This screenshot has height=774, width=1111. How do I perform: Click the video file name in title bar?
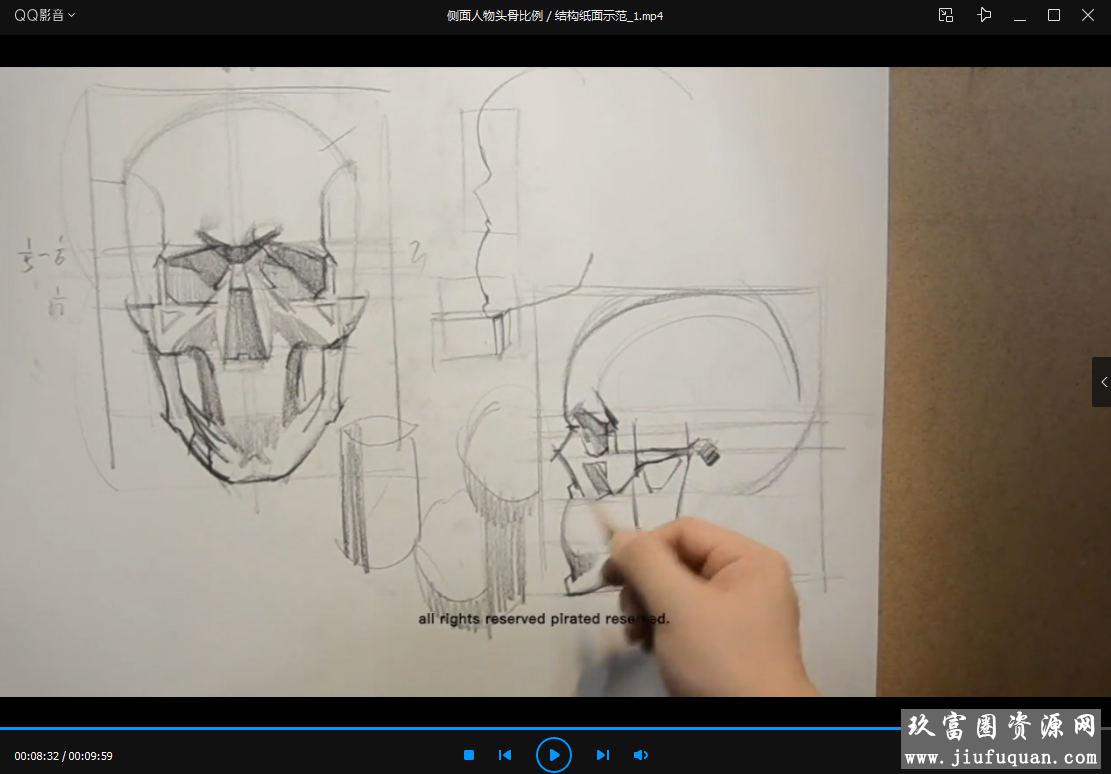555,16
